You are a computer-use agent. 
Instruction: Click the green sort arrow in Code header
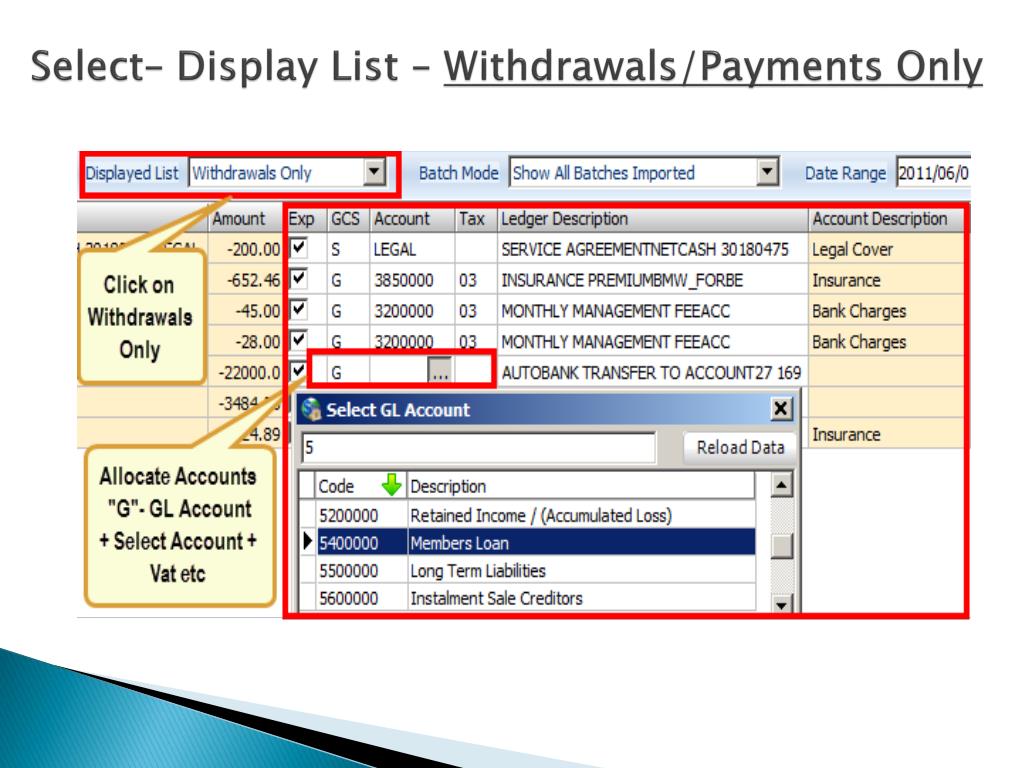pos(391,485)
